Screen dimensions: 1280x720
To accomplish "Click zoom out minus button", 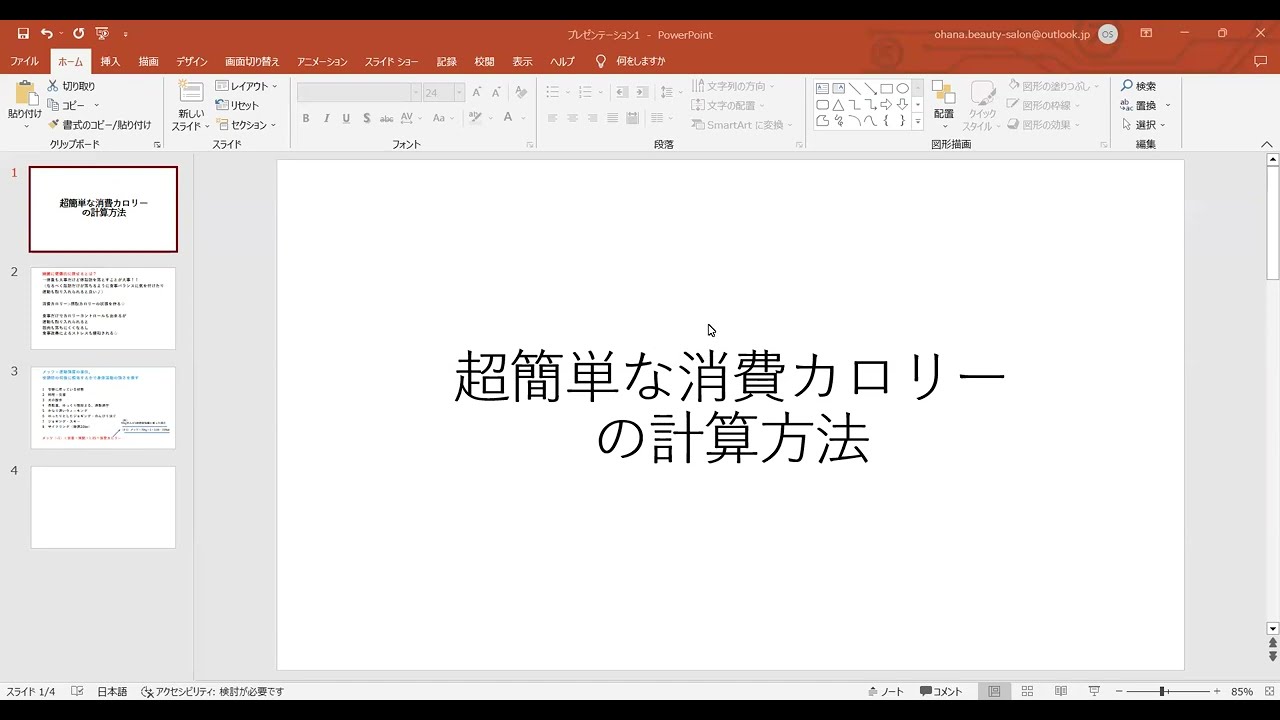I will [1120, 691].
